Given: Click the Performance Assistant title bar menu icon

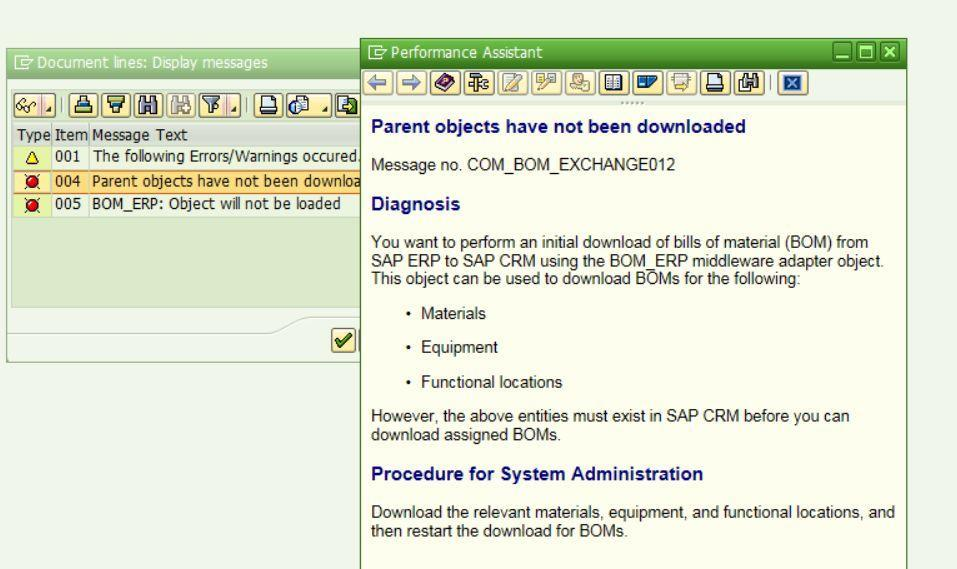Looking at the screenshot, I should (378, 53).
